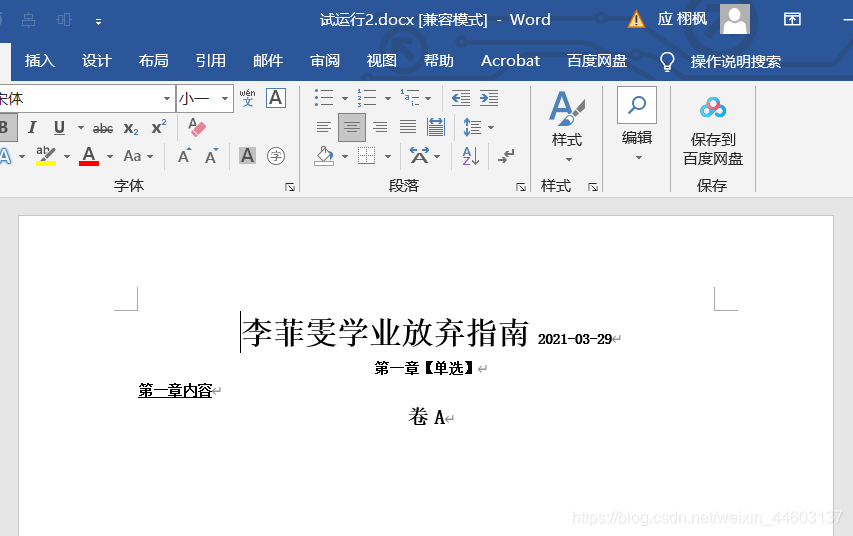Open the 引用 tab
Viewport: 853px width, 536px height.
[x=211, y=61]
